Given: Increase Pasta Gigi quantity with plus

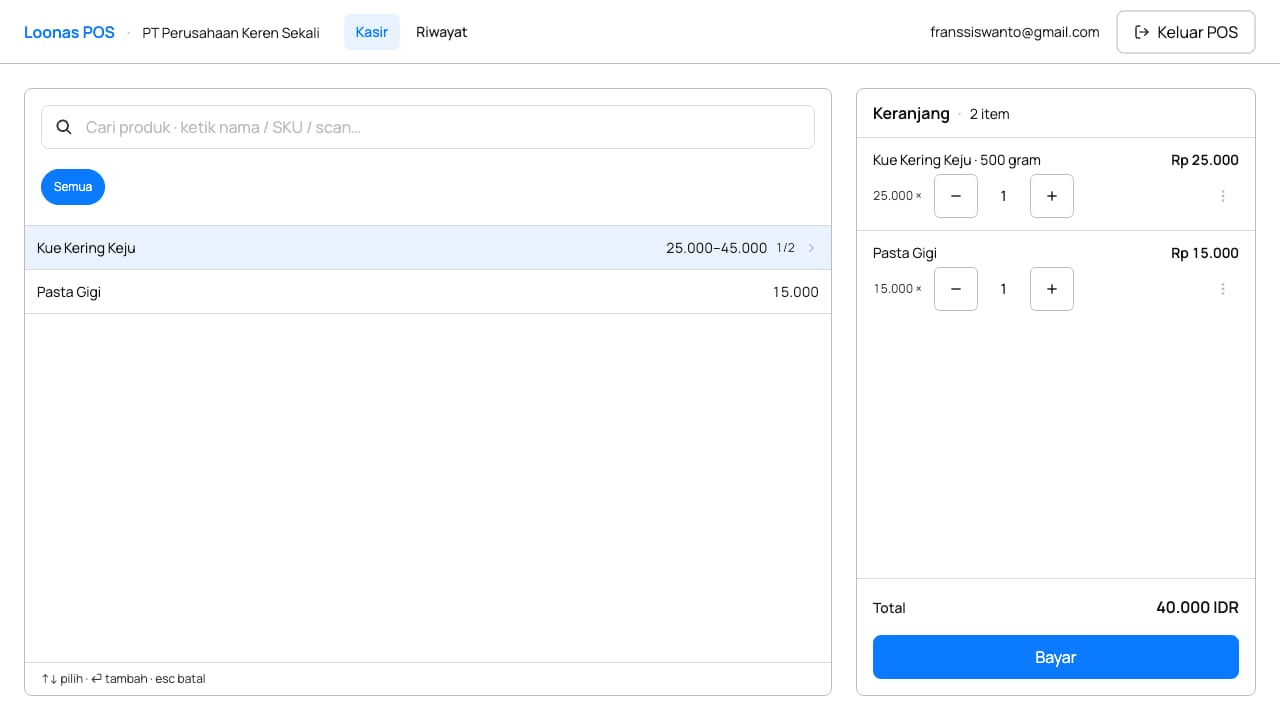Looking at the screenshot, I should 1052,289.
